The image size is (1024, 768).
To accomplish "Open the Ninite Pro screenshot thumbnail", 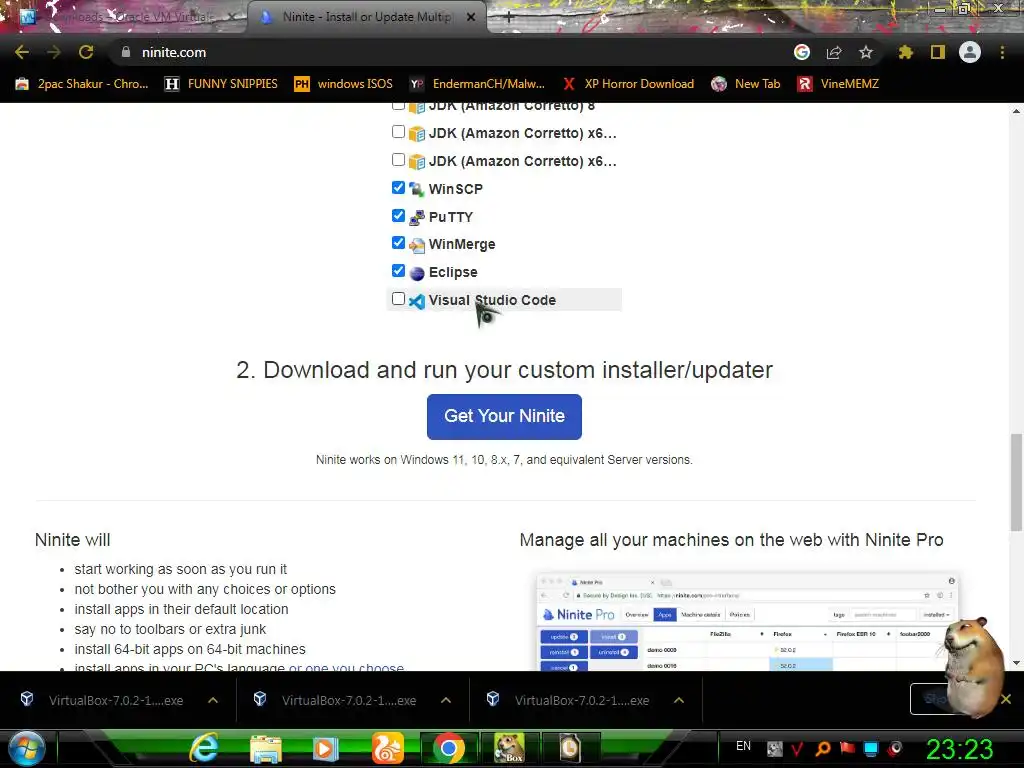I will pos(747,622).
